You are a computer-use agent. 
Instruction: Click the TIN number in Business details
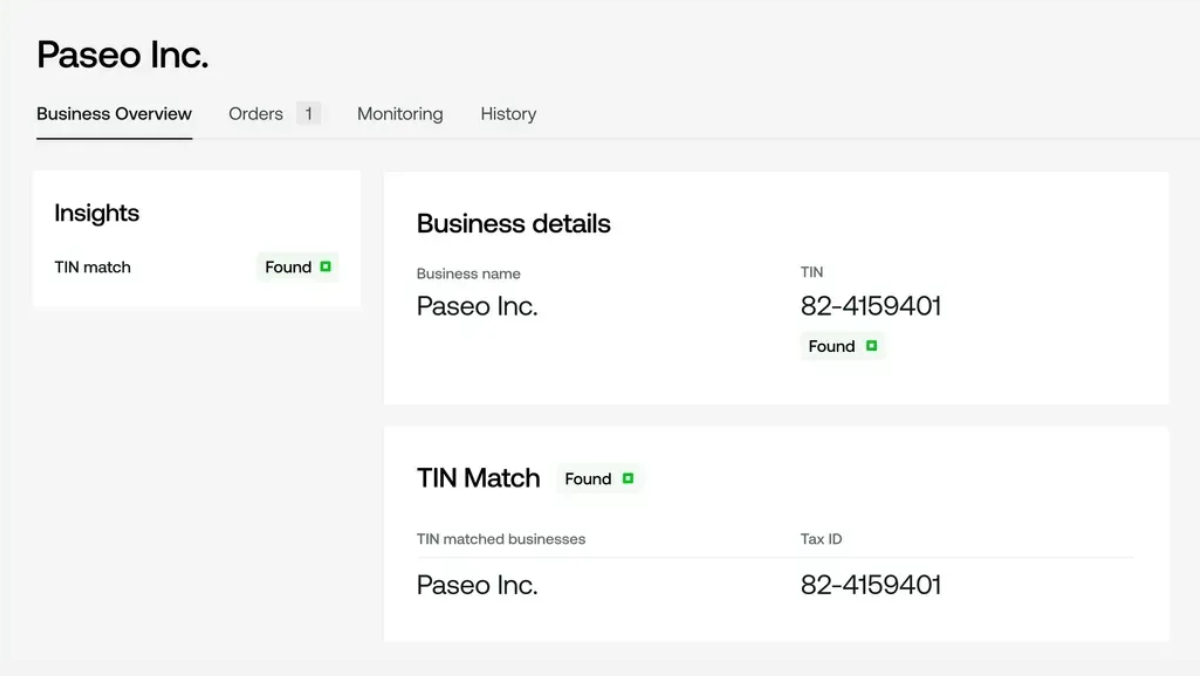tap(871, 306)
